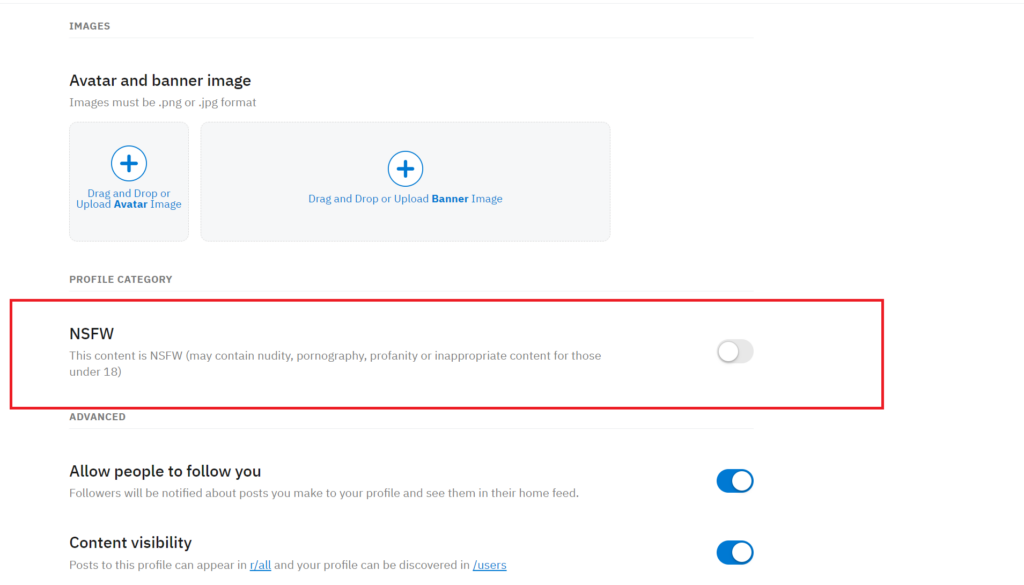Click the plus icon for Banner upload

[x=405, y=169]
